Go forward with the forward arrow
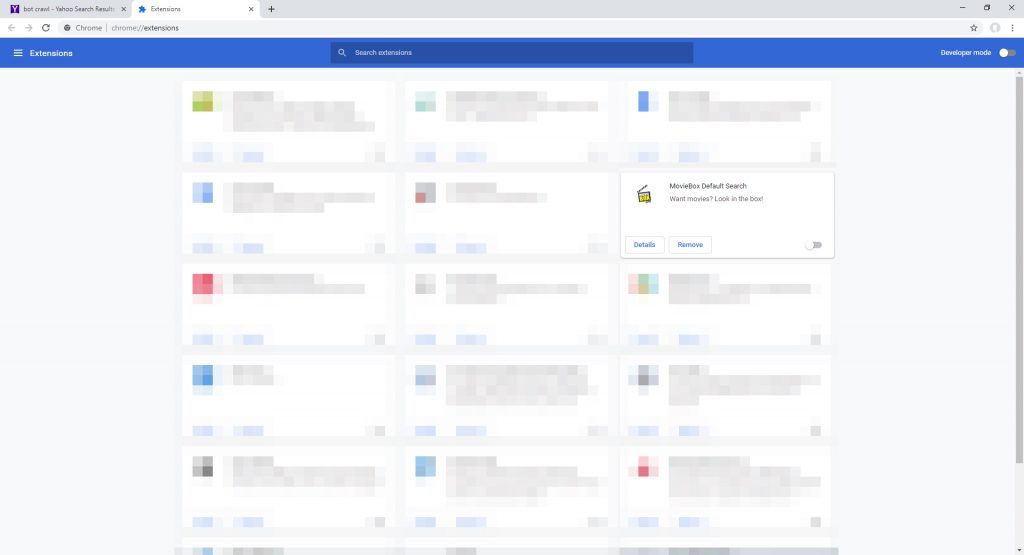 (29, 28)
